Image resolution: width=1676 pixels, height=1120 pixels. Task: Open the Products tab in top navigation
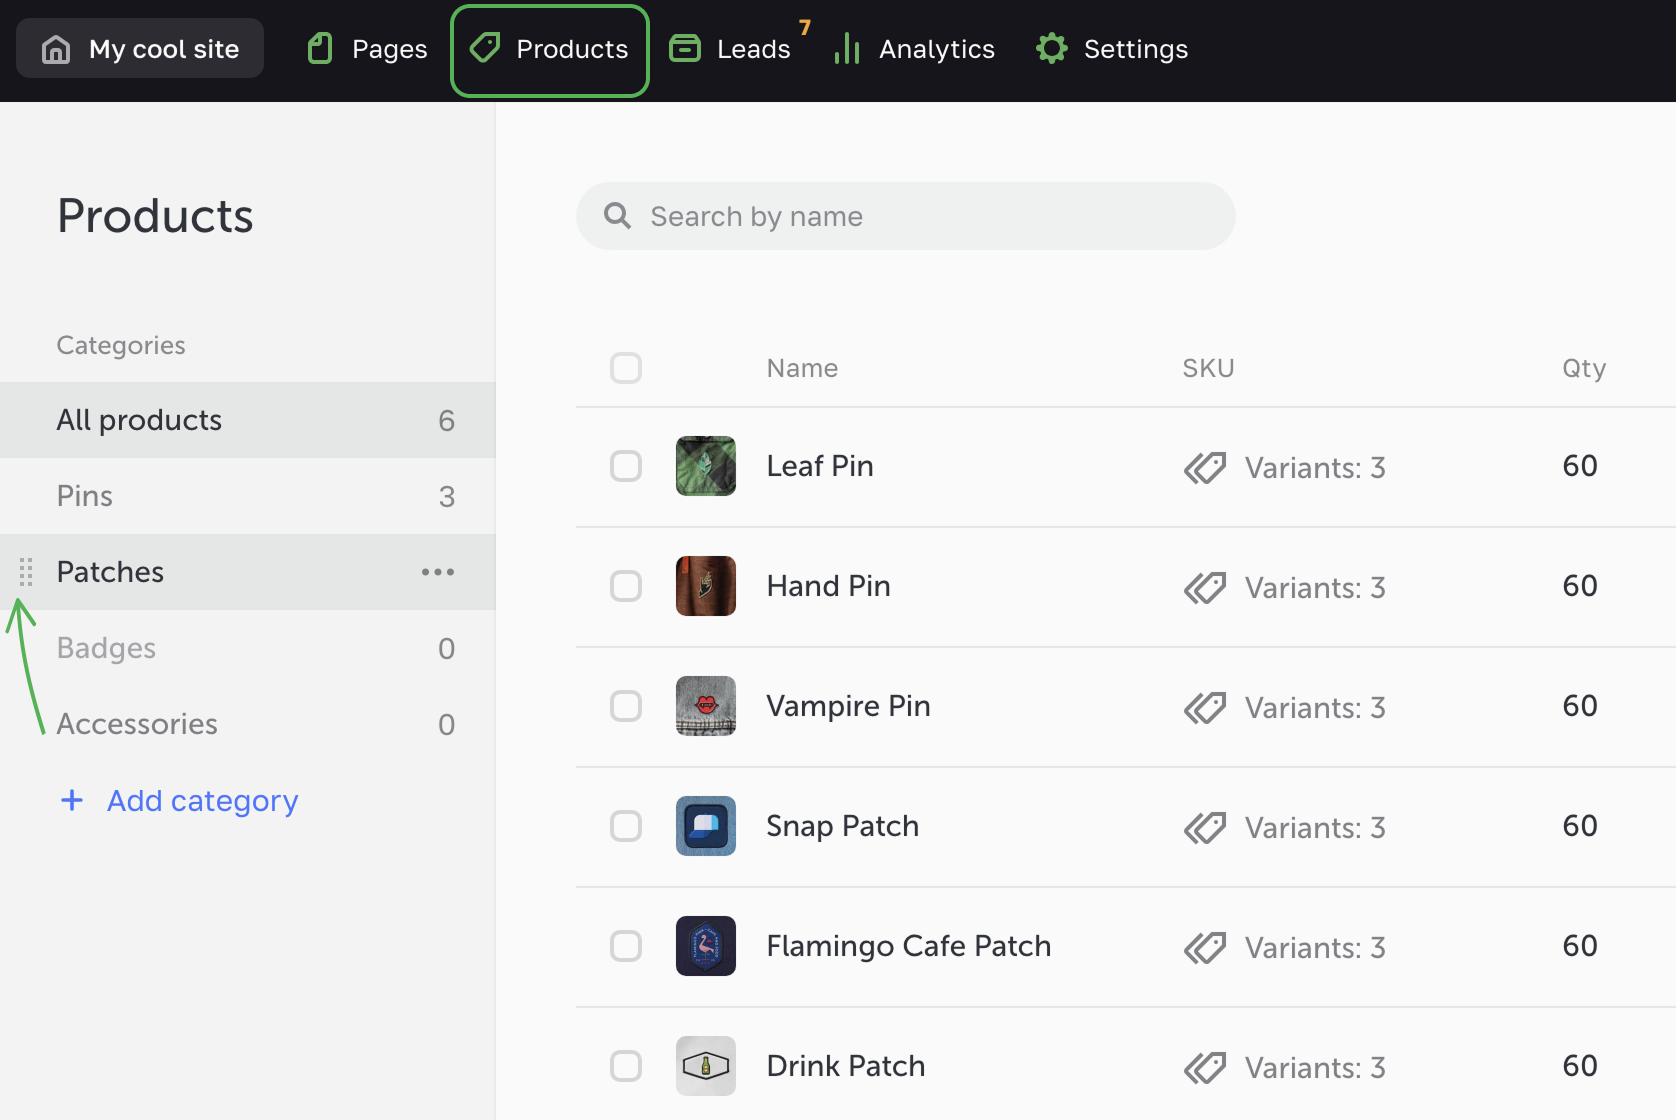tap(550, 50)
